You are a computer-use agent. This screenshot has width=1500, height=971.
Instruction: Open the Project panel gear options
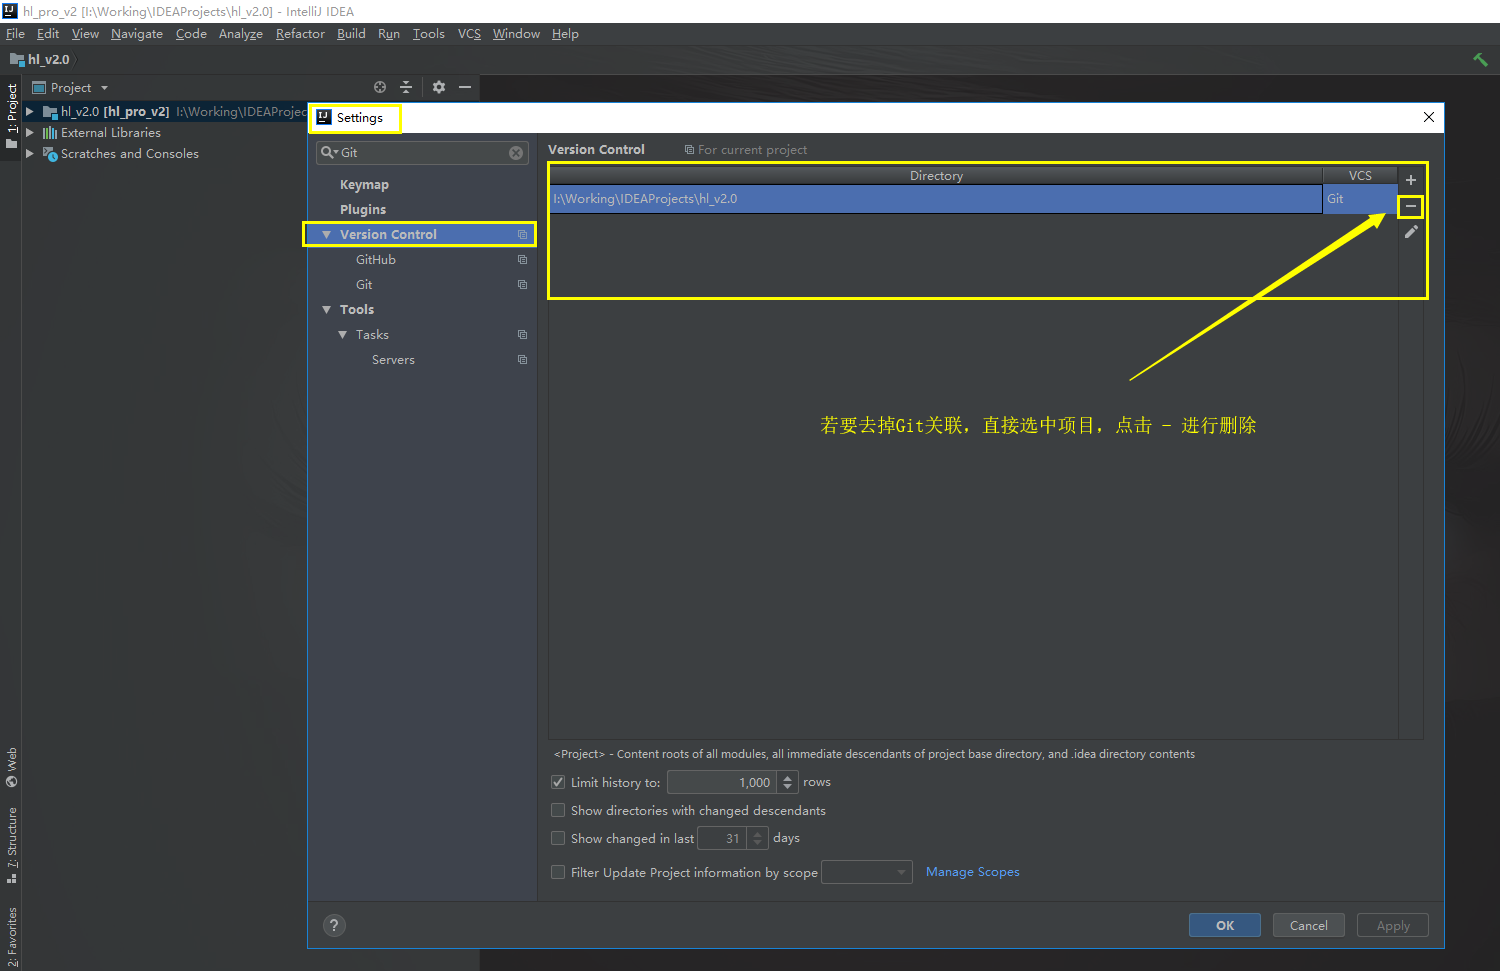439,87
